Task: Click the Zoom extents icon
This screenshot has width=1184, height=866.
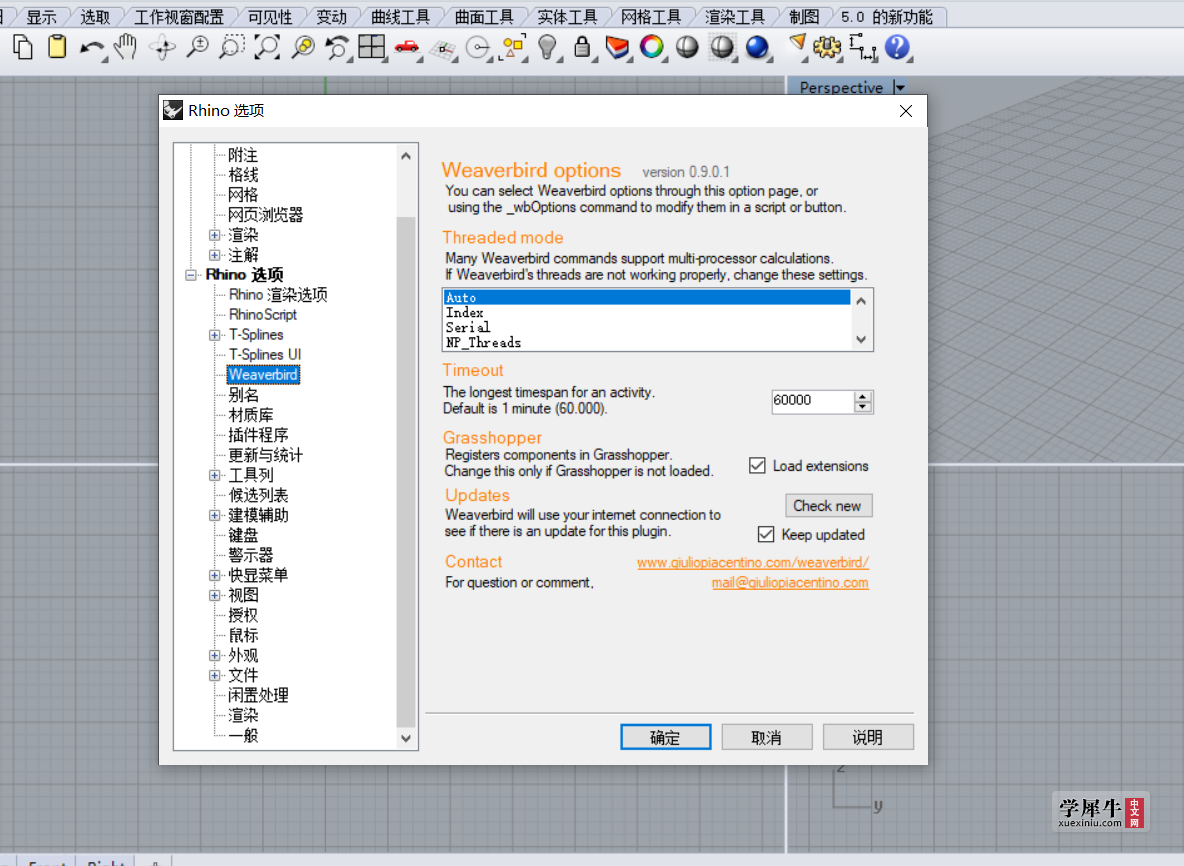Action: [x=267, y=47]
